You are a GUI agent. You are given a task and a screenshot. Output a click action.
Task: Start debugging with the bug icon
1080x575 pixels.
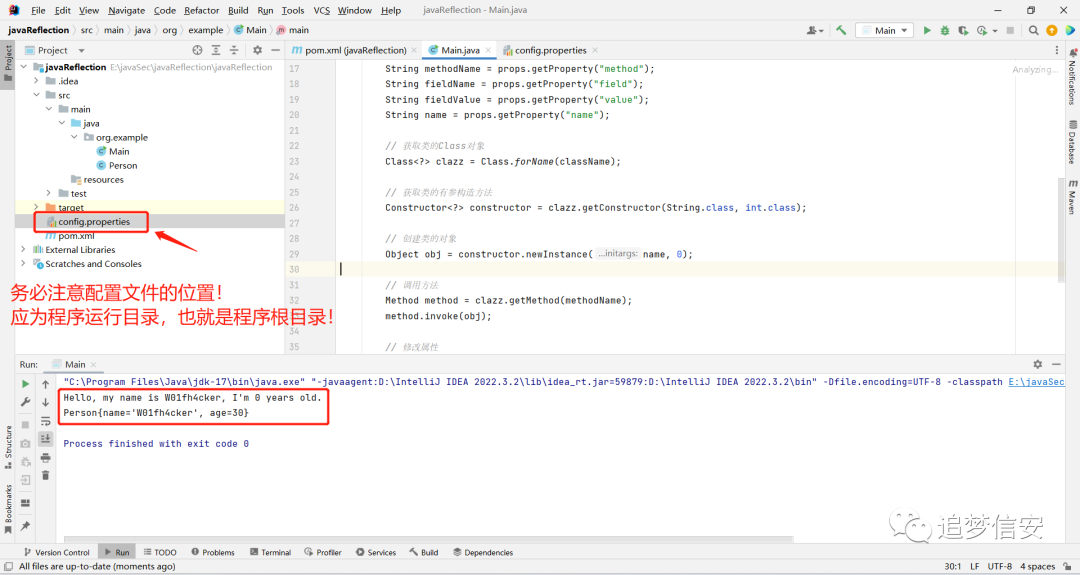(944, 30)
